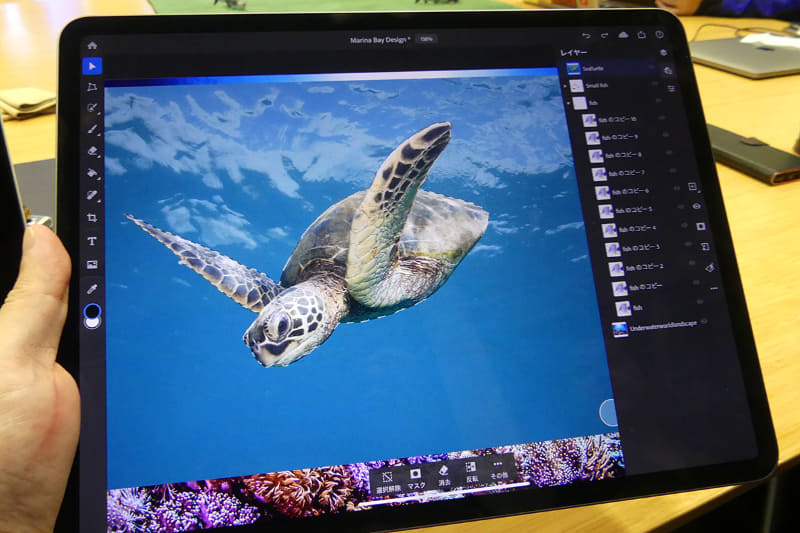Open the Share export icon
The image size is (800, 533).
(641, 34)
